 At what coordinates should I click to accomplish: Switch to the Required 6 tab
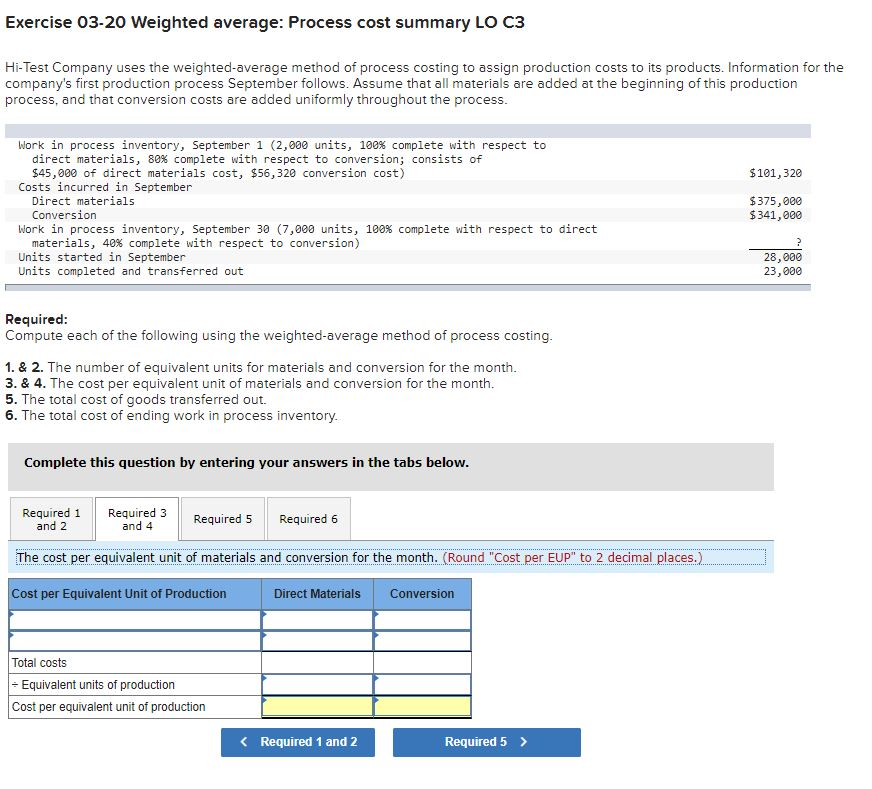(307, 519)
